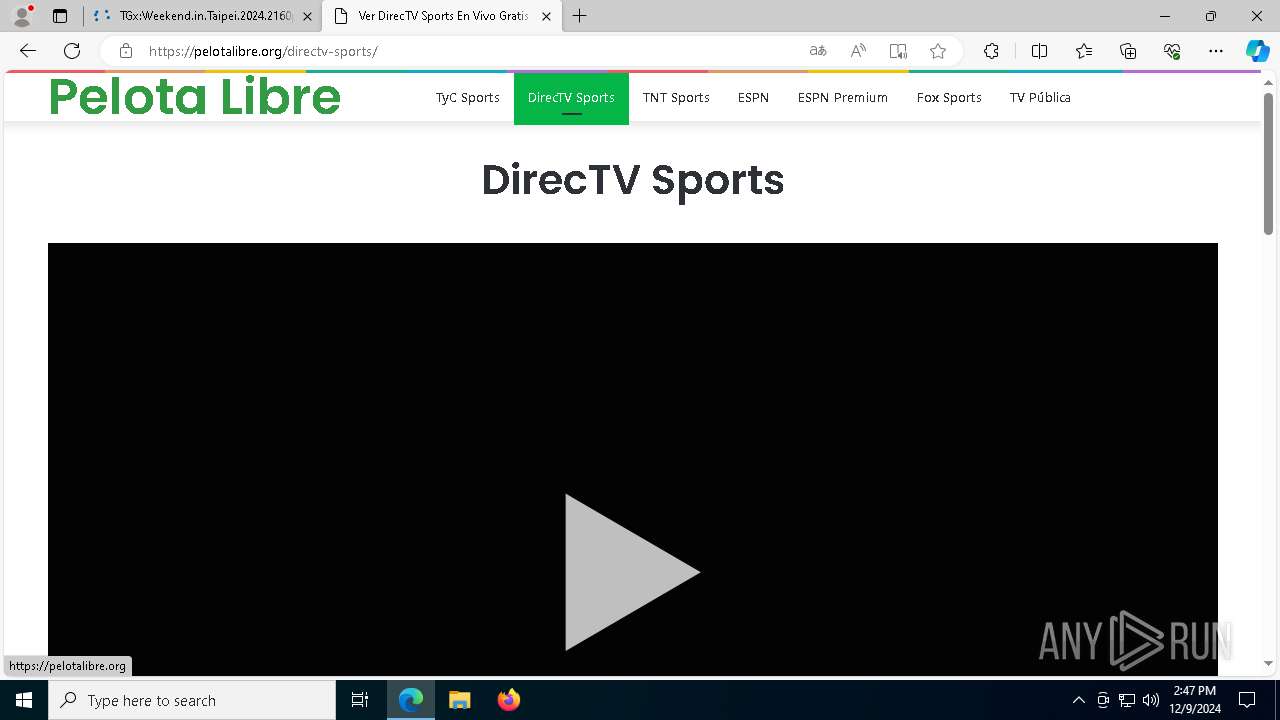Enter Immersive Reader view
The height and width of the screenshot is (720, 1280).
tap(898, 51)
